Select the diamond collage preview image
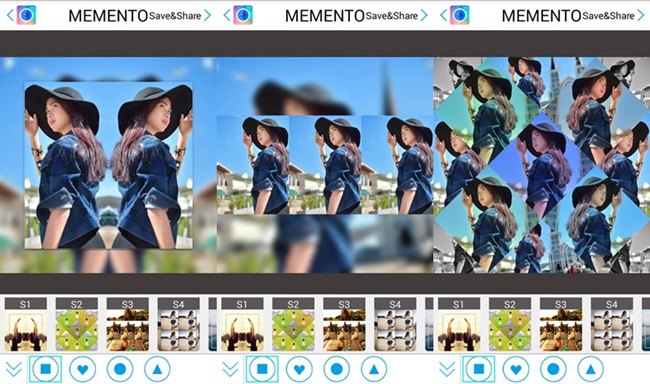The image size is (650, 384). pos(542,165)
